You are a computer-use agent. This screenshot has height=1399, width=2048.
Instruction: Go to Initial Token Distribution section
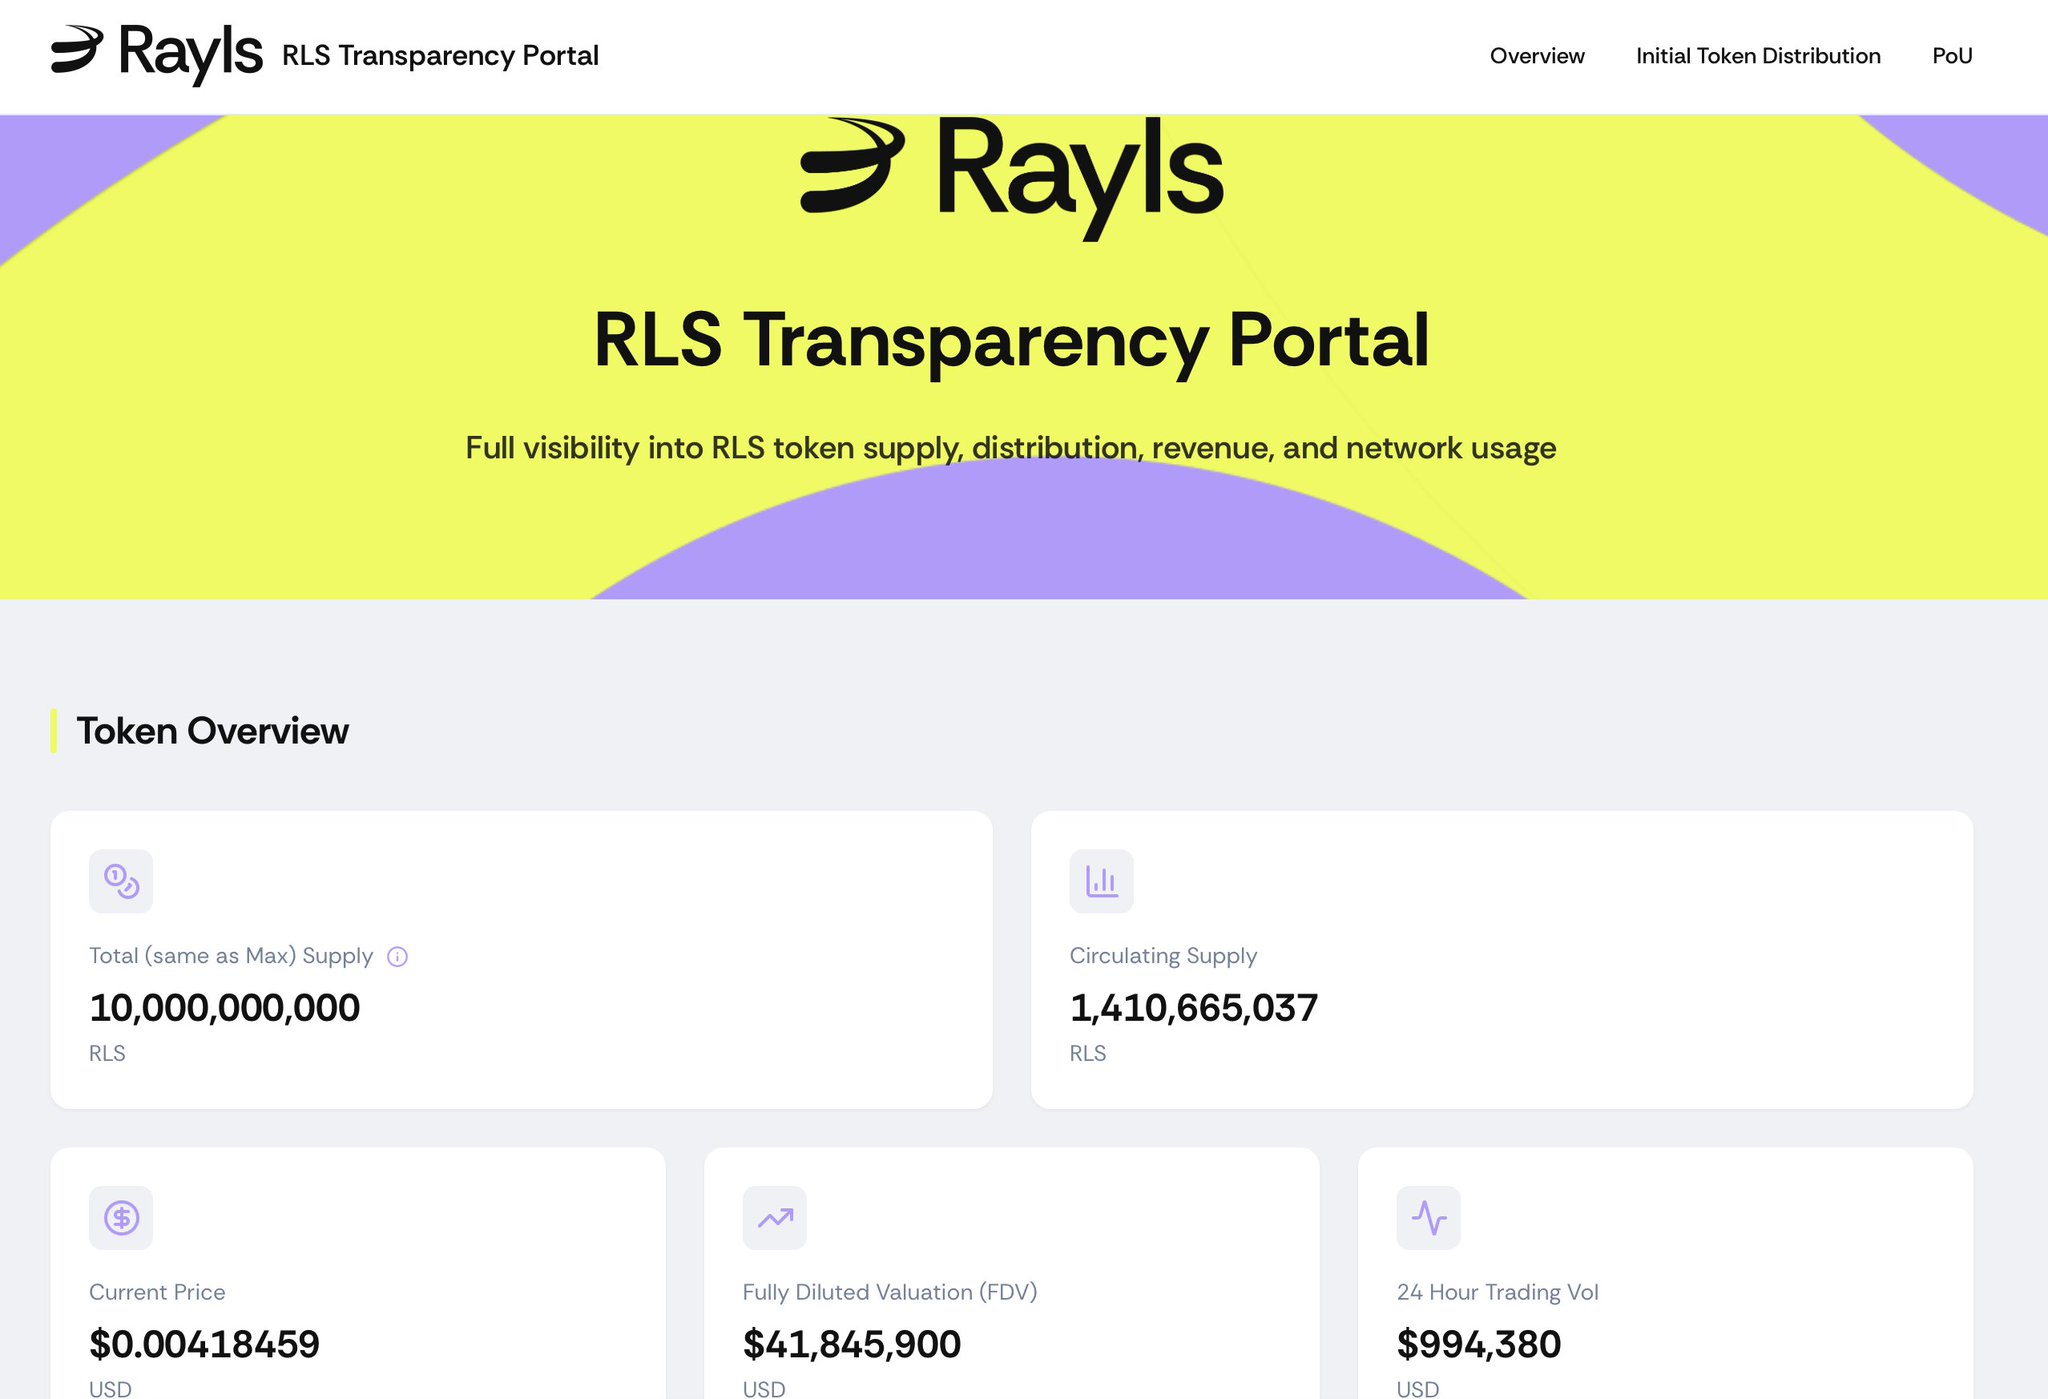(x=1758, y=56)
